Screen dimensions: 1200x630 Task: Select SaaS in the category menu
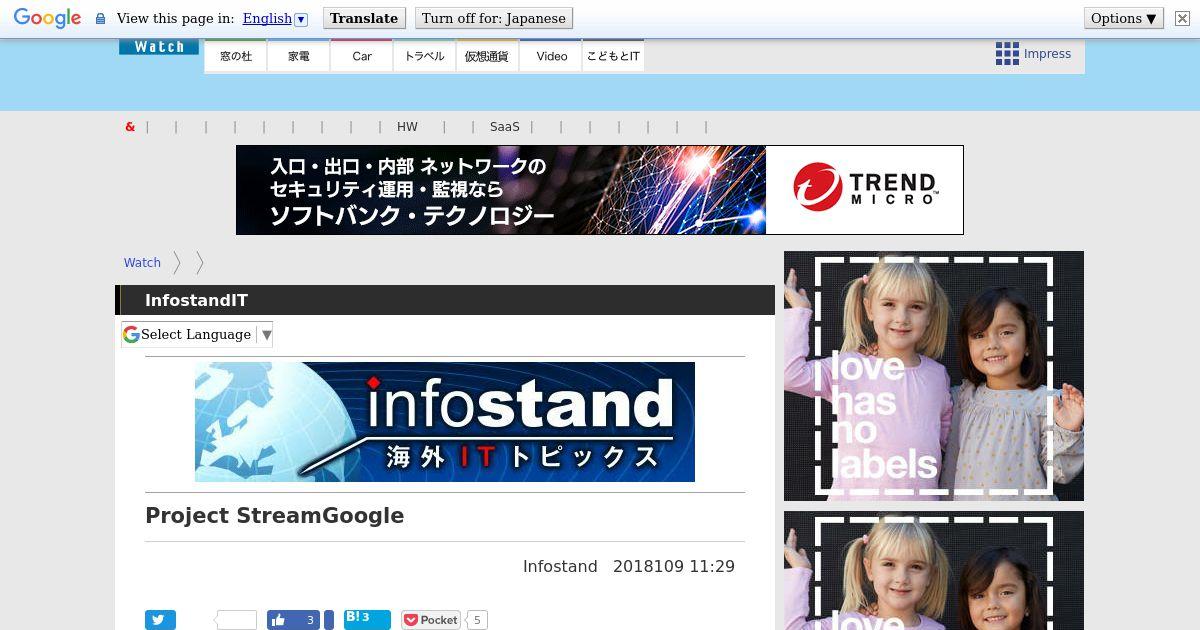click(x=505, y=127)
